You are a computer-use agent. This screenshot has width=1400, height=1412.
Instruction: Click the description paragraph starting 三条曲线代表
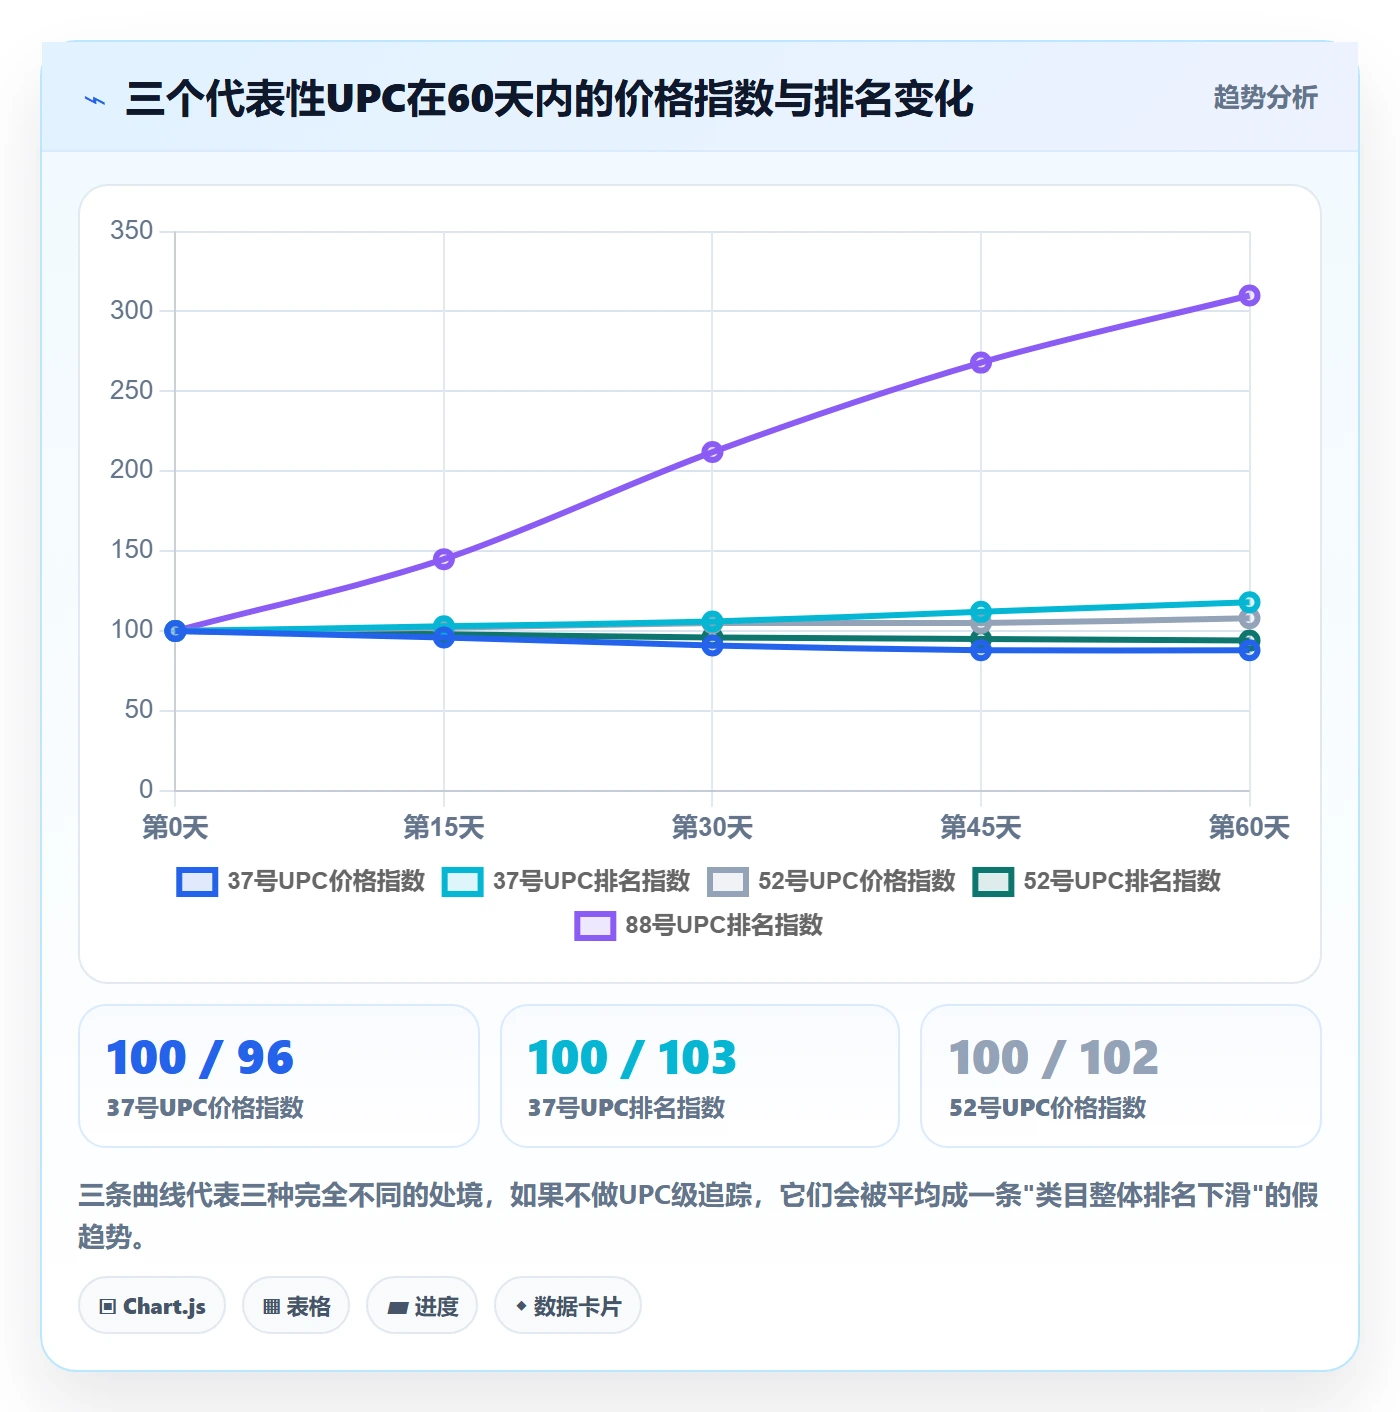pos(699,1215)
